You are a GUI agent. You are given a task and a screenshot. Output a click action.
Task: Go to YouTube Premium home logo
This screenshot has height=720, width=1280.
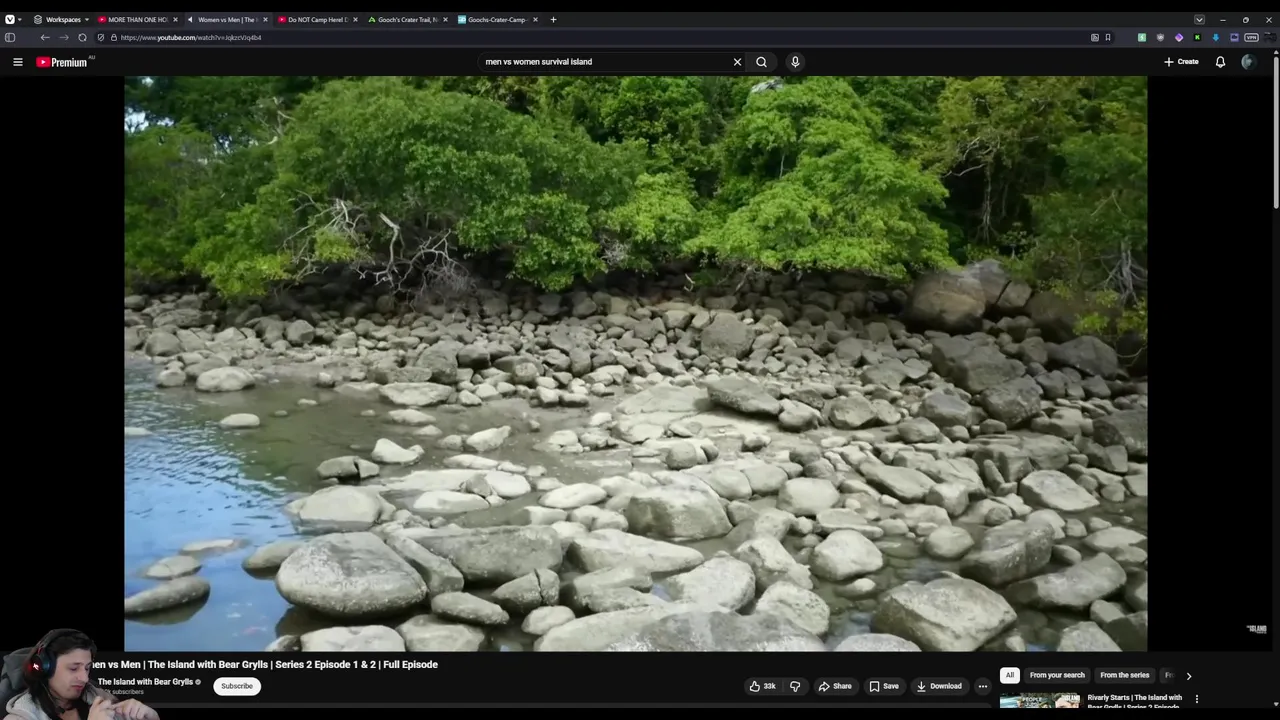[62, 62]
